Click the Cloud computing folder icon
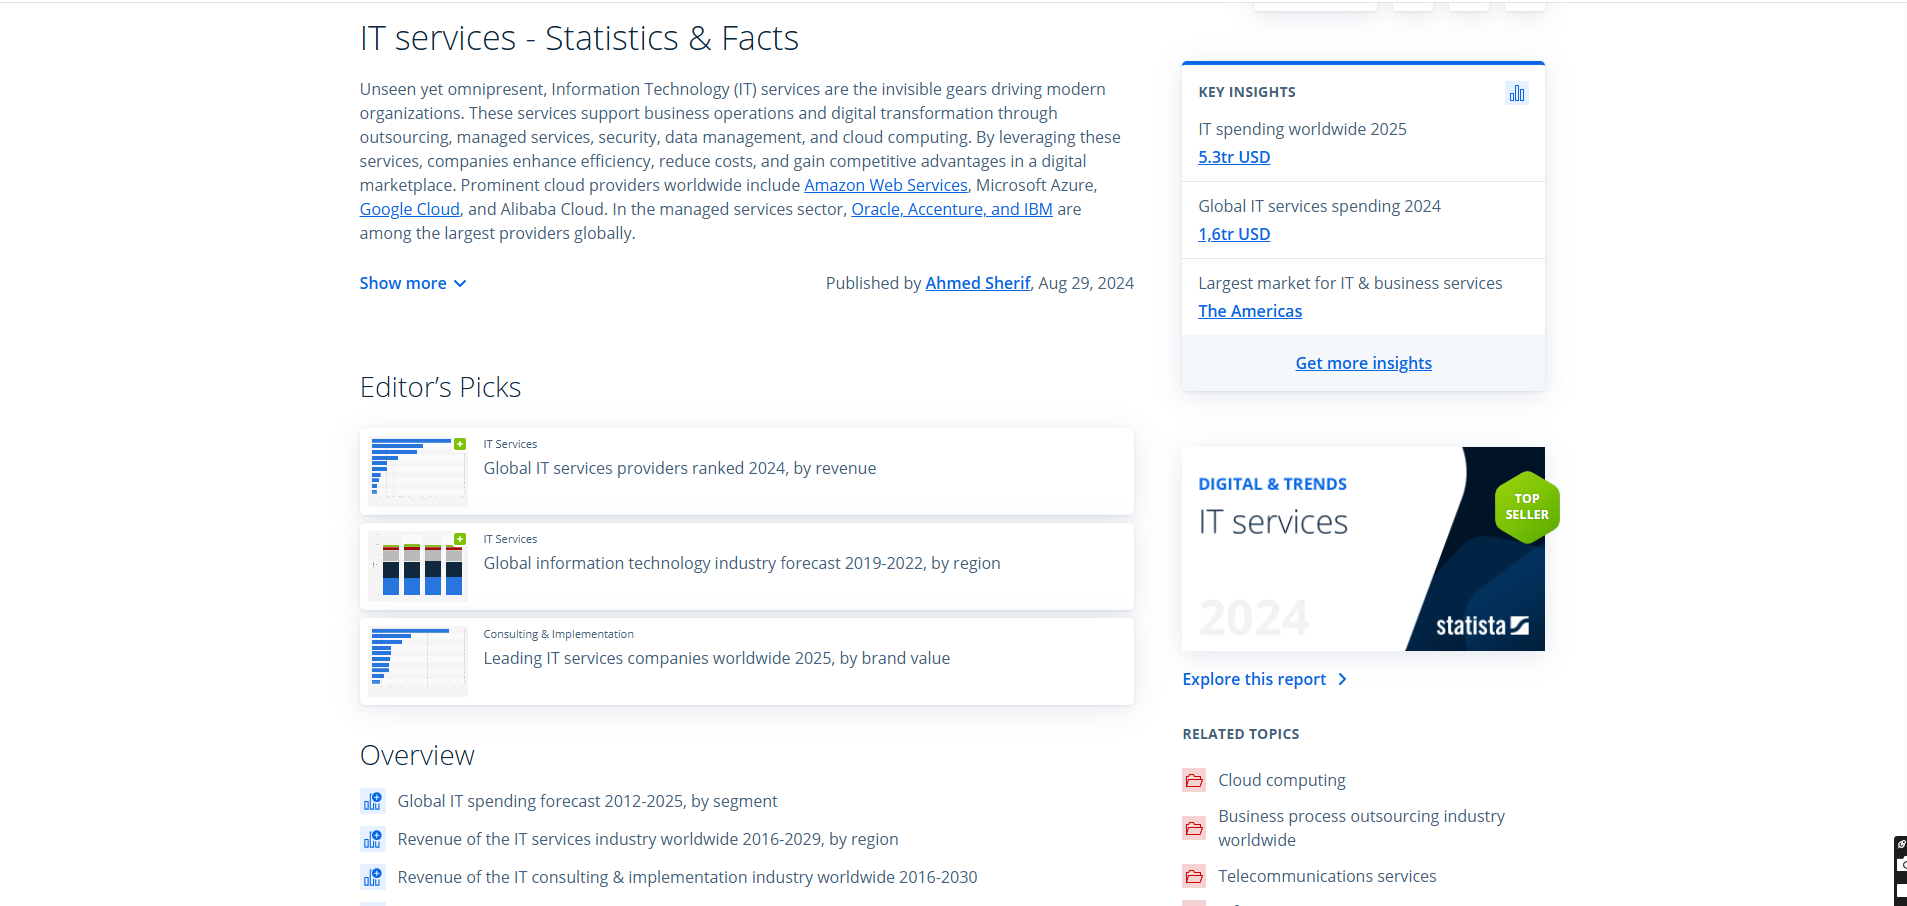The width and height of the screenshot is (1907, 906). pyautogui.click(x=1194, y=780)
